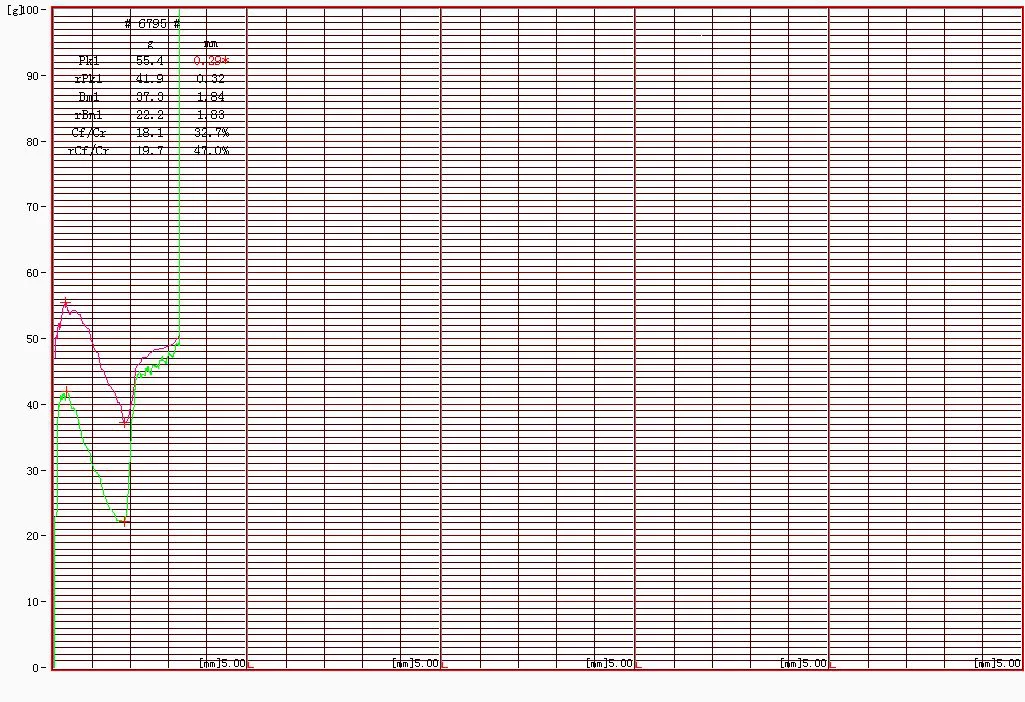Click the Y-axis label '90'
Image resolution: width=1025 pixels, height=702 pixels.
(33, 76)
